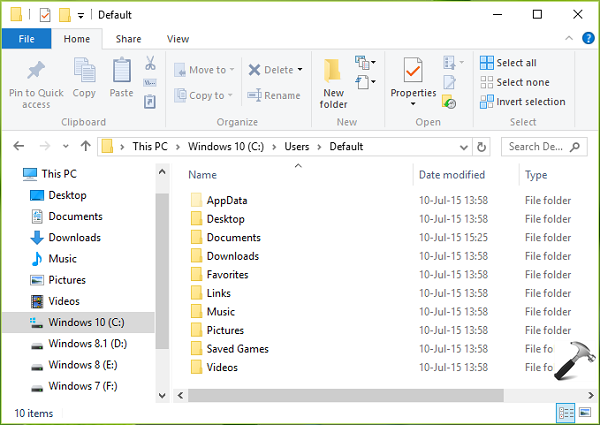Click the Copy icon in Clipboard group
Screen dimensions: 600x425
(84, 70)
